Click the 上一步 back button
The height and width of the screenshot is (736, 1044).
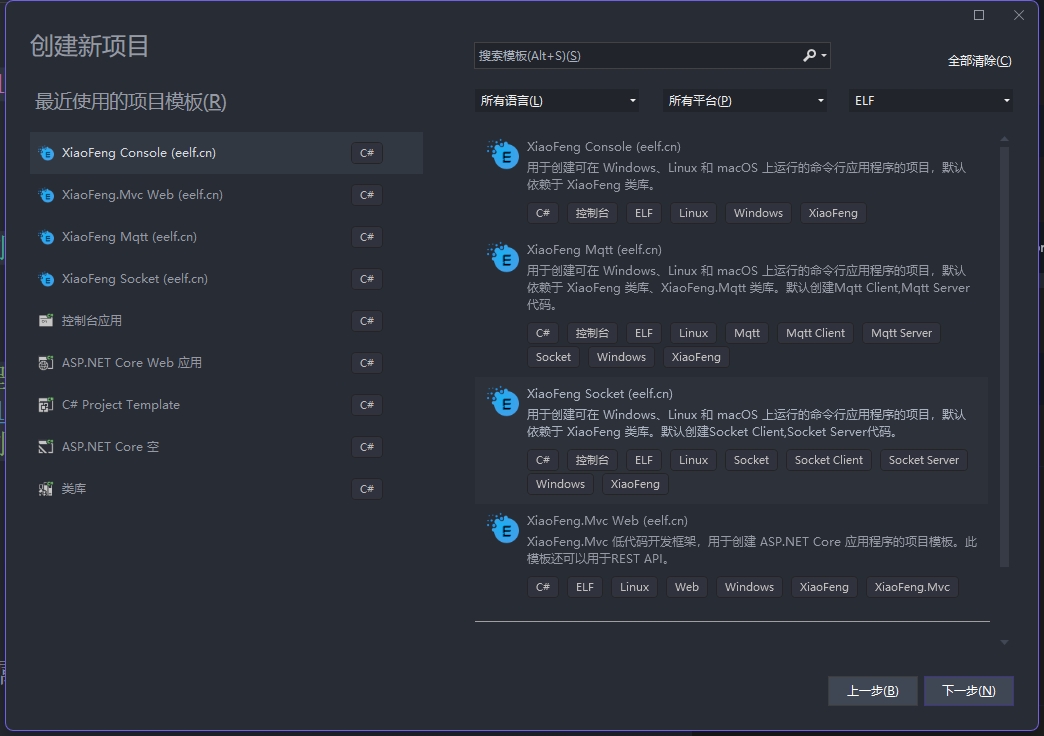point(873,691)
